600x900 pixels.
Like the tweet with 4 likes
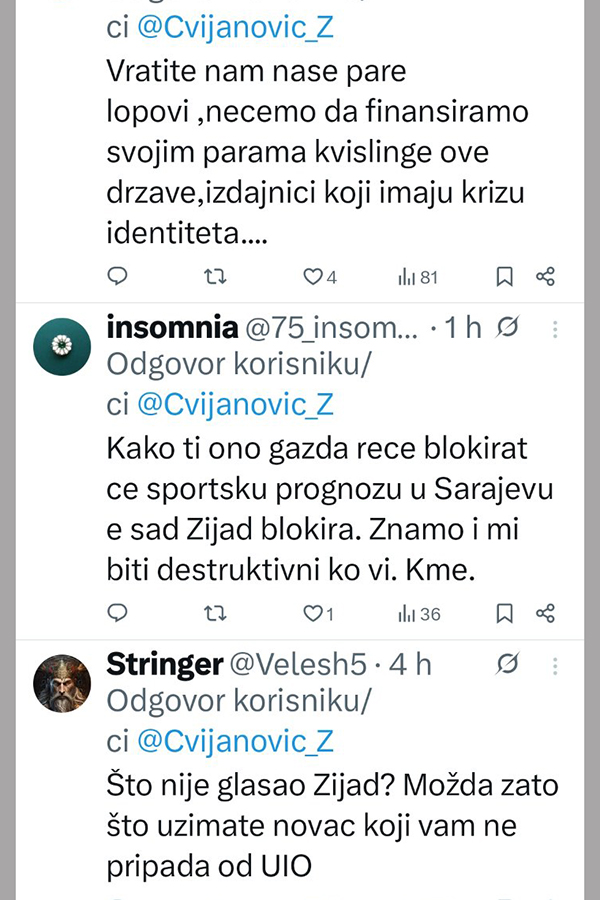pyautogui.click(x=314, y=277)
